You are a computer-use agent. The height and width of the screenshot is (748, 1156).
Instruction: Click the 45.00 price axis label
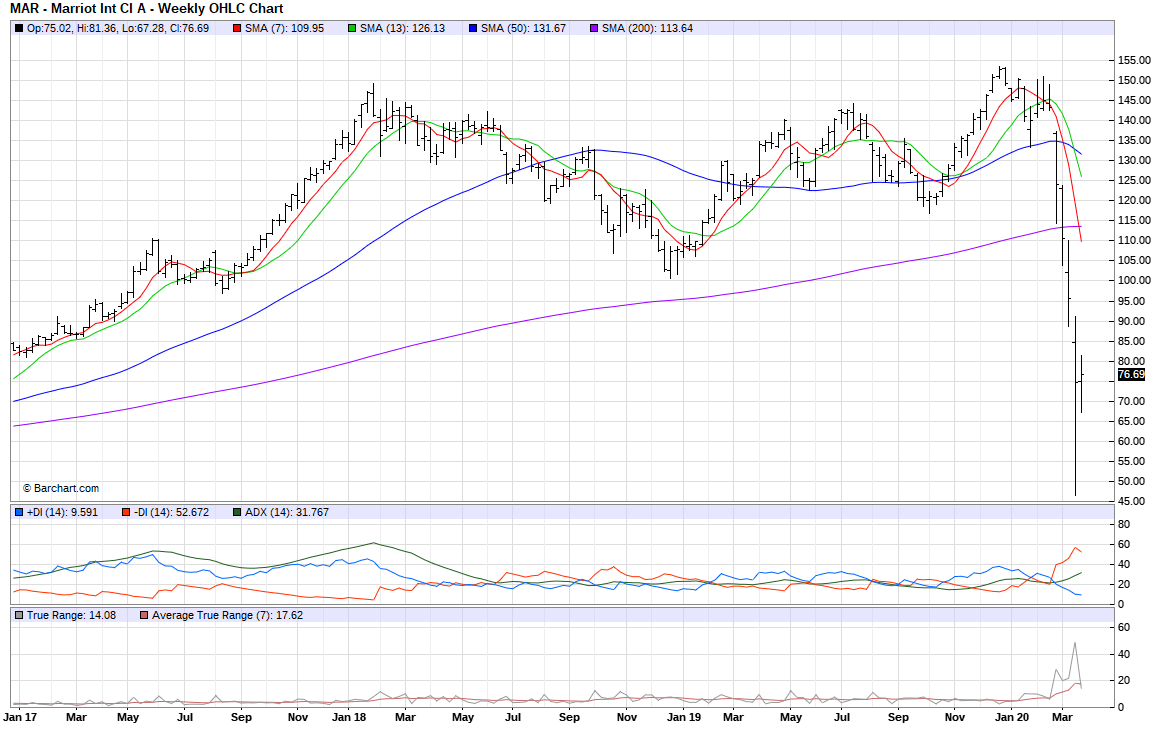[1132, 502]
